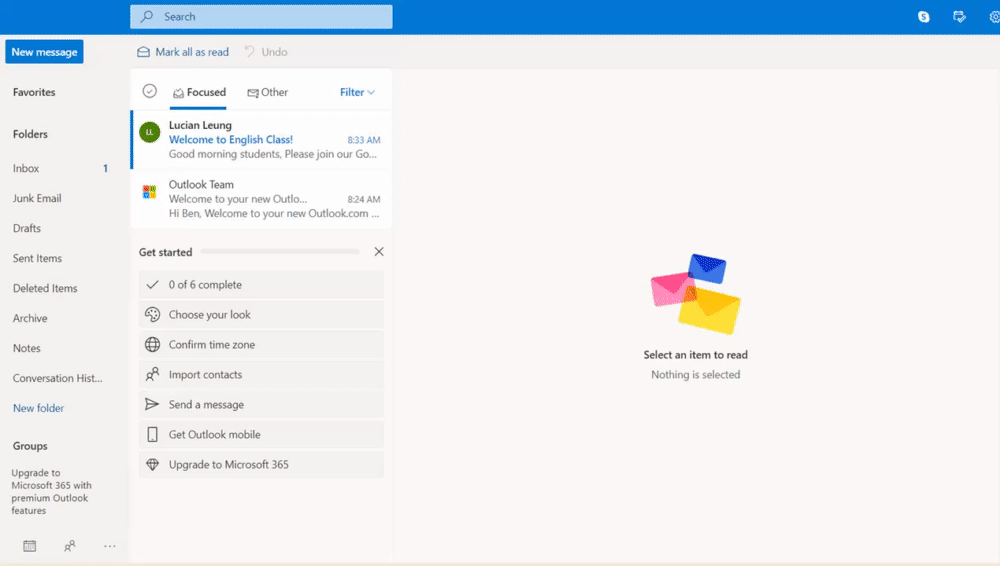Image resolution: width=1000 pixels, height=566 pixels.
Task: Select Choose your look step
Action: tap(261, 315)
